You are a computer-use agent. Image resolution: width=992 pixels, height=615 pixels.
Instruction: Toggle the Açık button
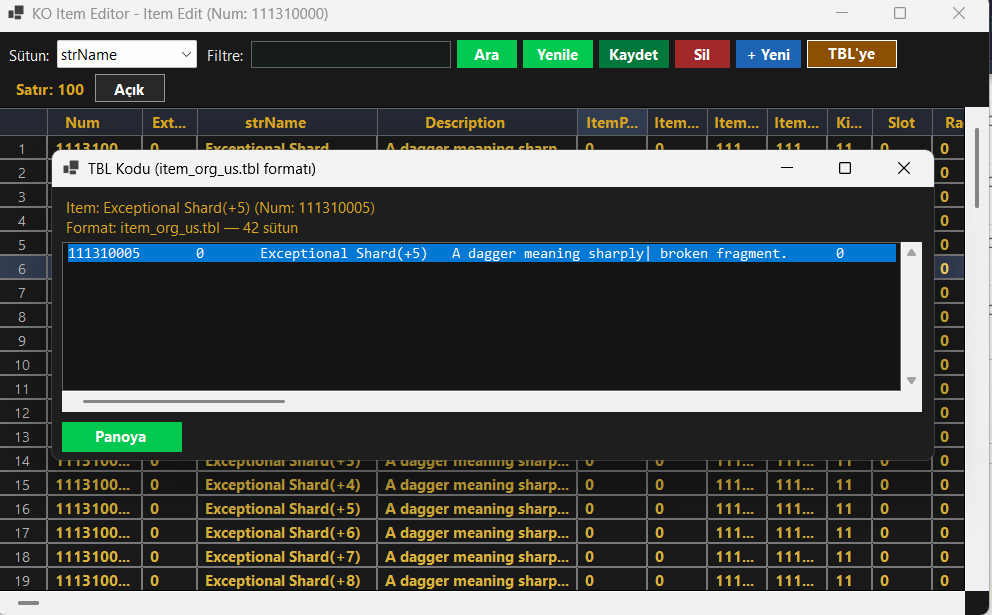pyautogui.click(x=130, y=89)
